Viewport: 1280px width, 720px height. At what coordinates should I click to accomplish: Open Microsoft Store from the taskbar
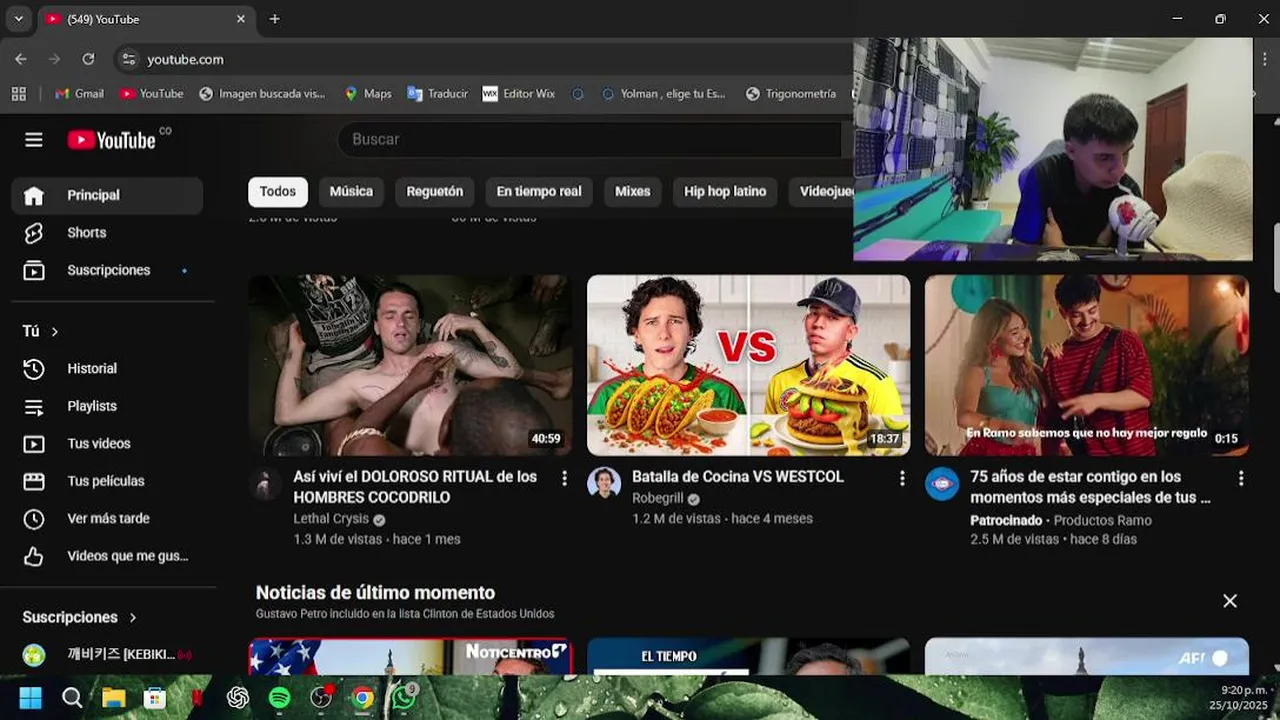pyautogui.click(x=155, y=698)
